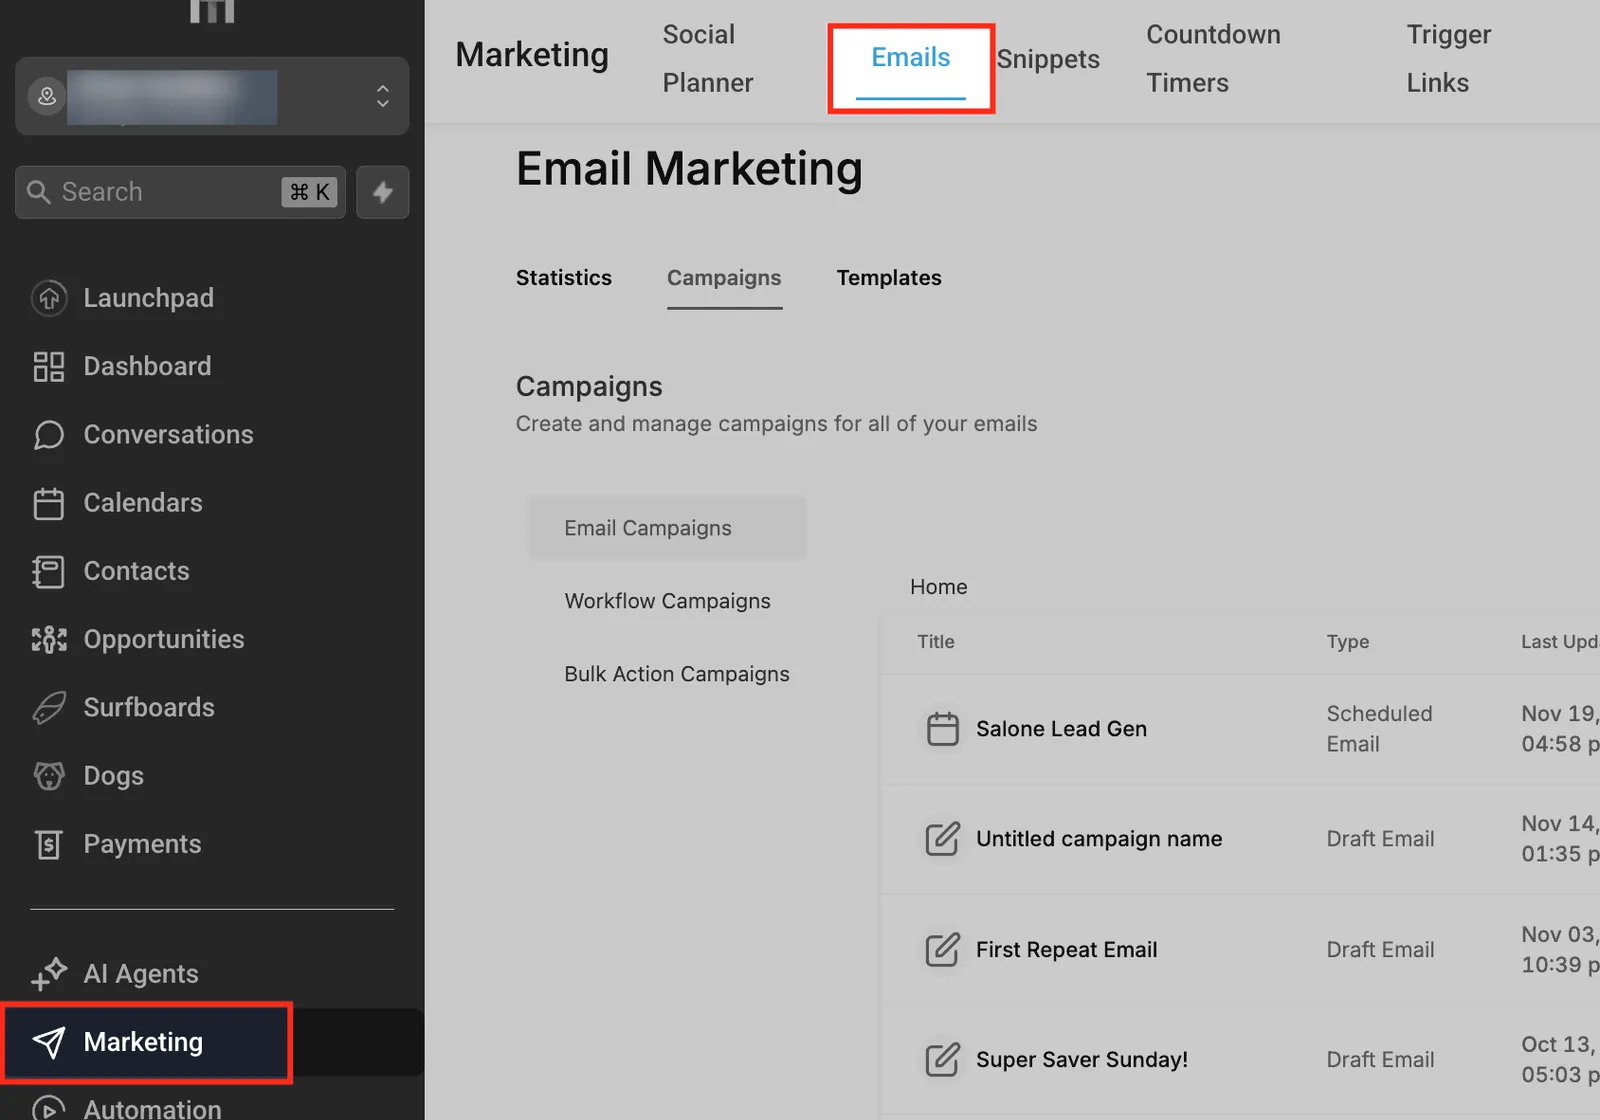Click the Automation sidebar label
Viewport: 1600px width, 1120px height.
[x=152, y=1108]
